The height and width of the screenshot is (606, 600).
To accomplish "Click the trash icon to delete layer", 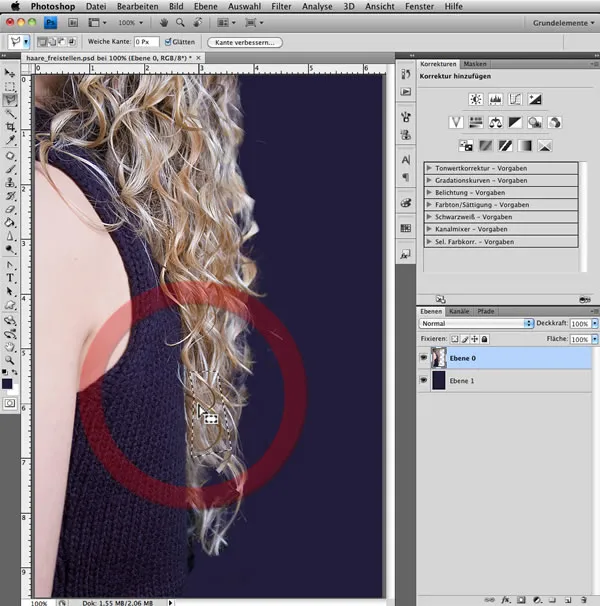I will (x=584, y=599).
